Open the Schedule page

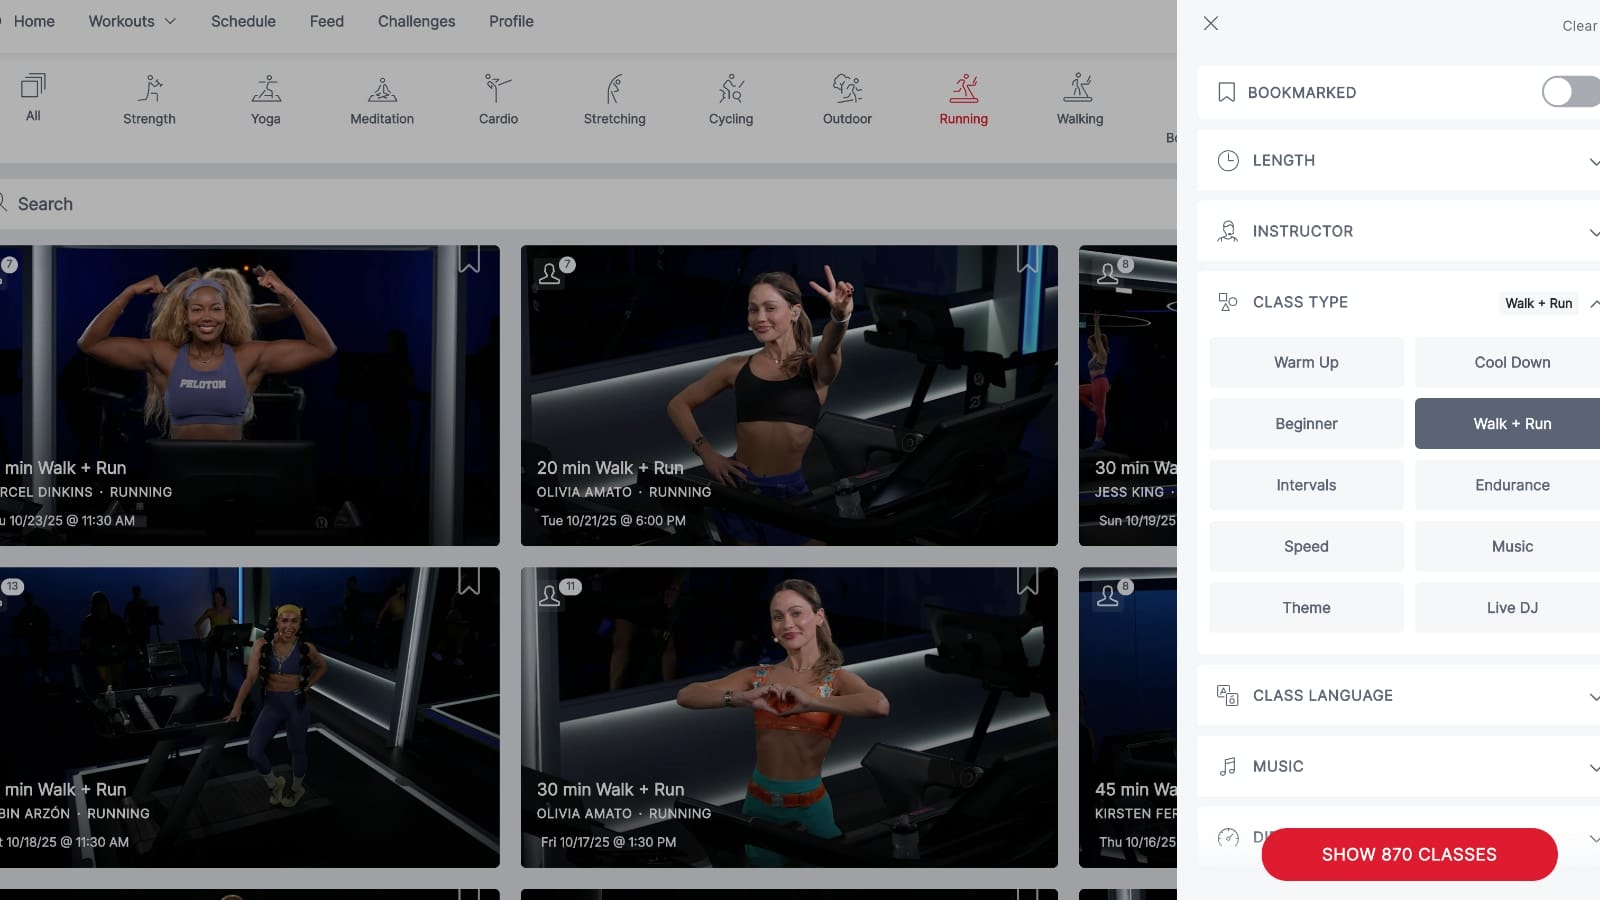pos(243,21)
